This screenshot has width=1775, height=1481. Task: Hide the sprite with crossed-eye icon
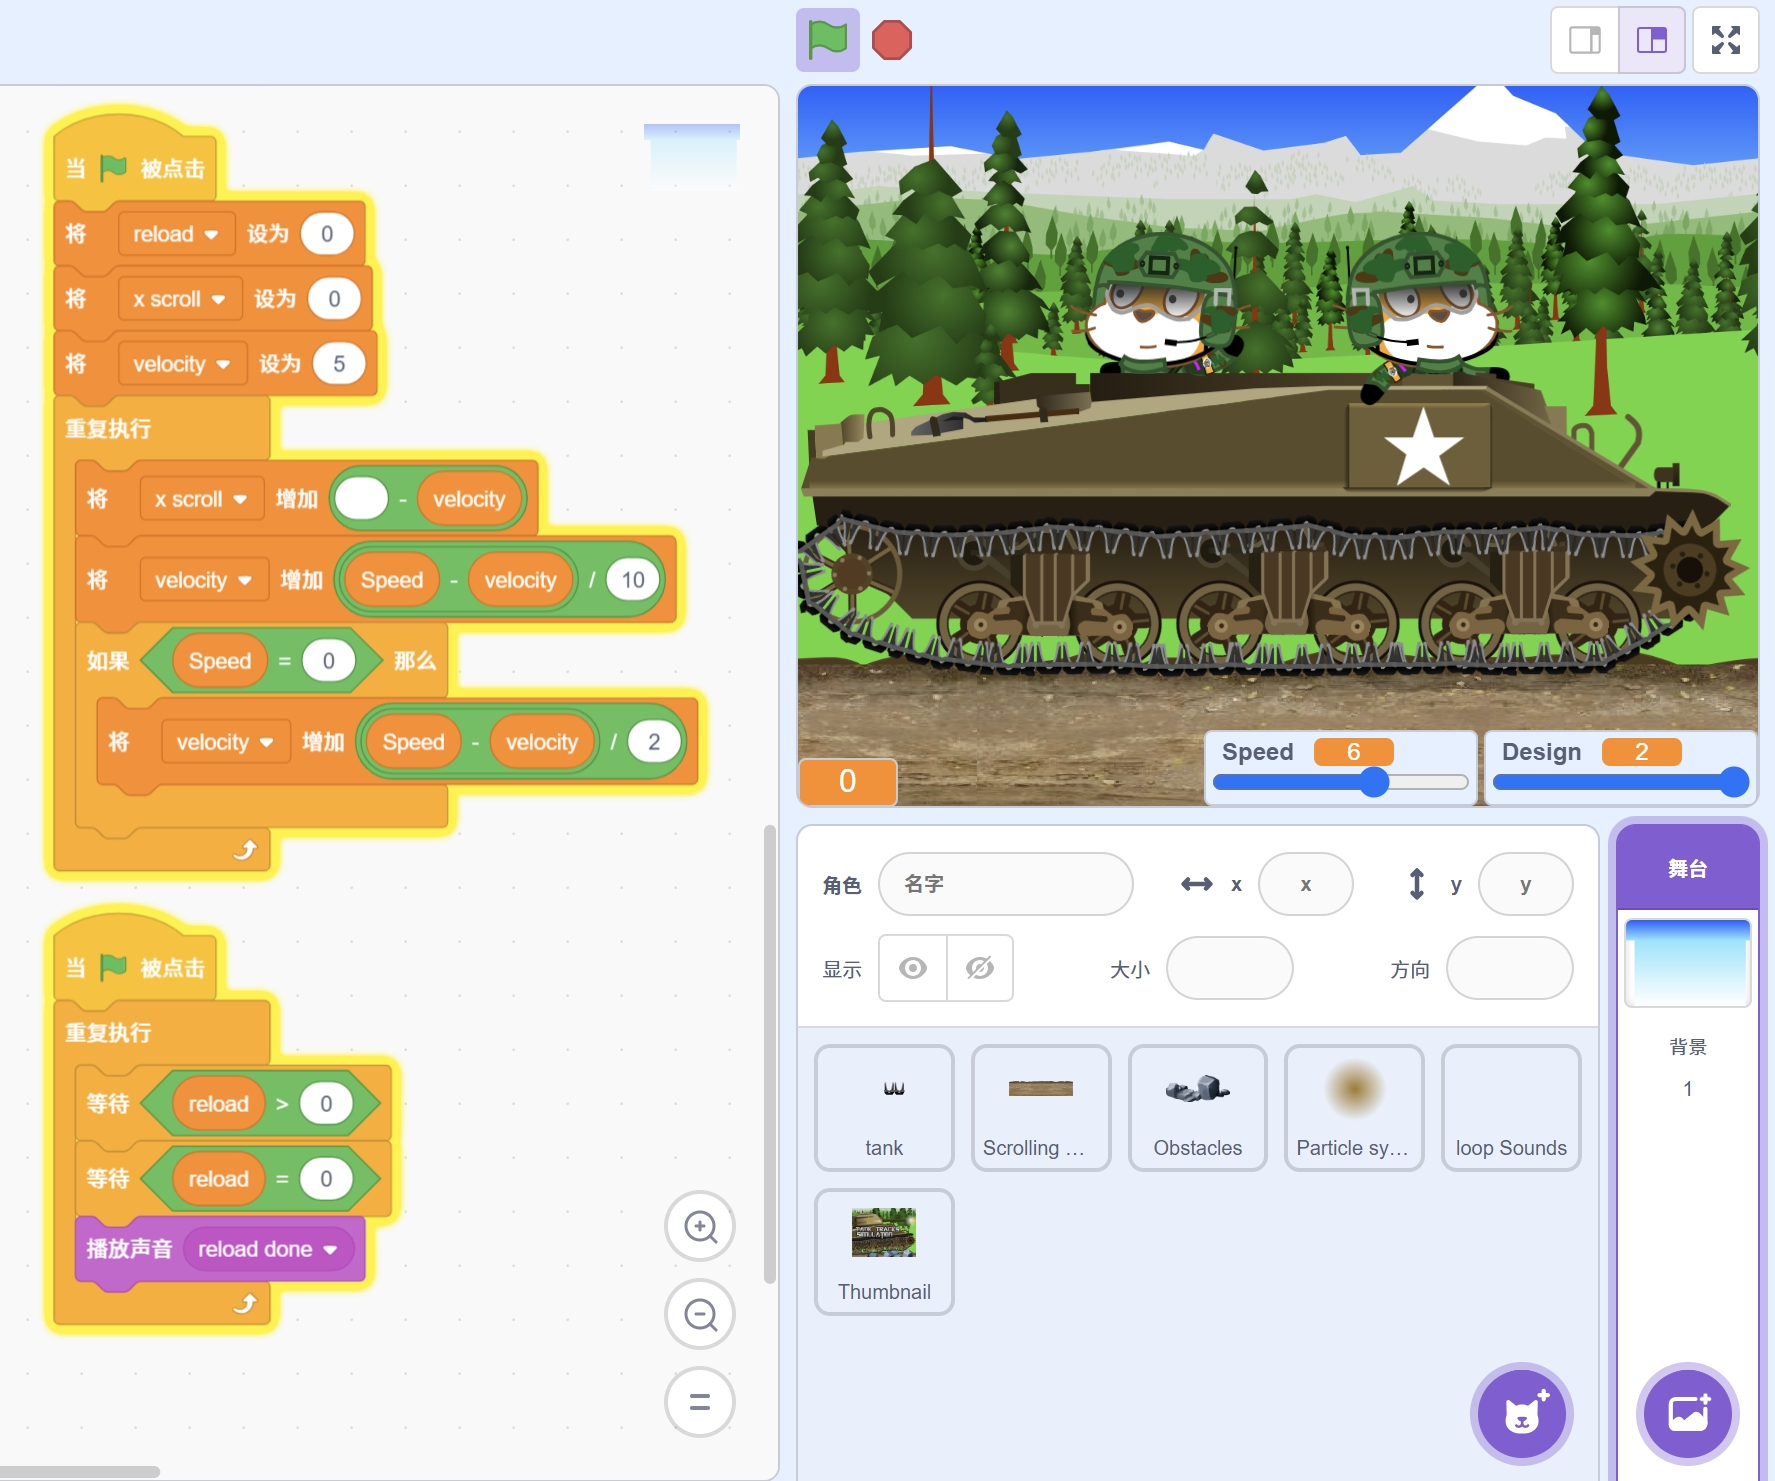(x=980, y=968)
